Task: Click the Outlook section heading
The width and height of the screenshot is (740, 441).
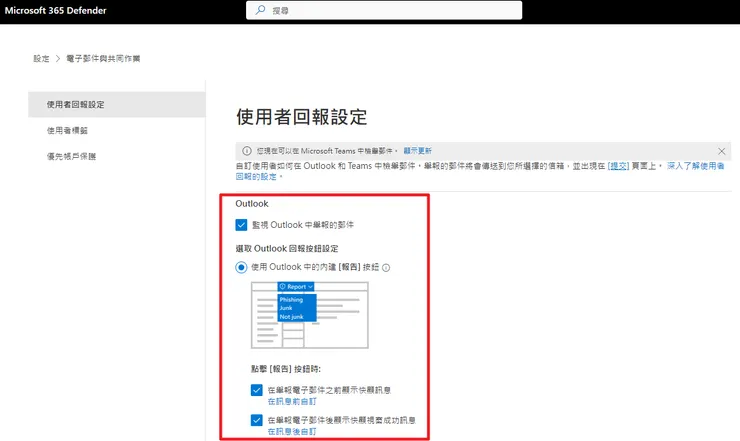Action: [252, 204]
